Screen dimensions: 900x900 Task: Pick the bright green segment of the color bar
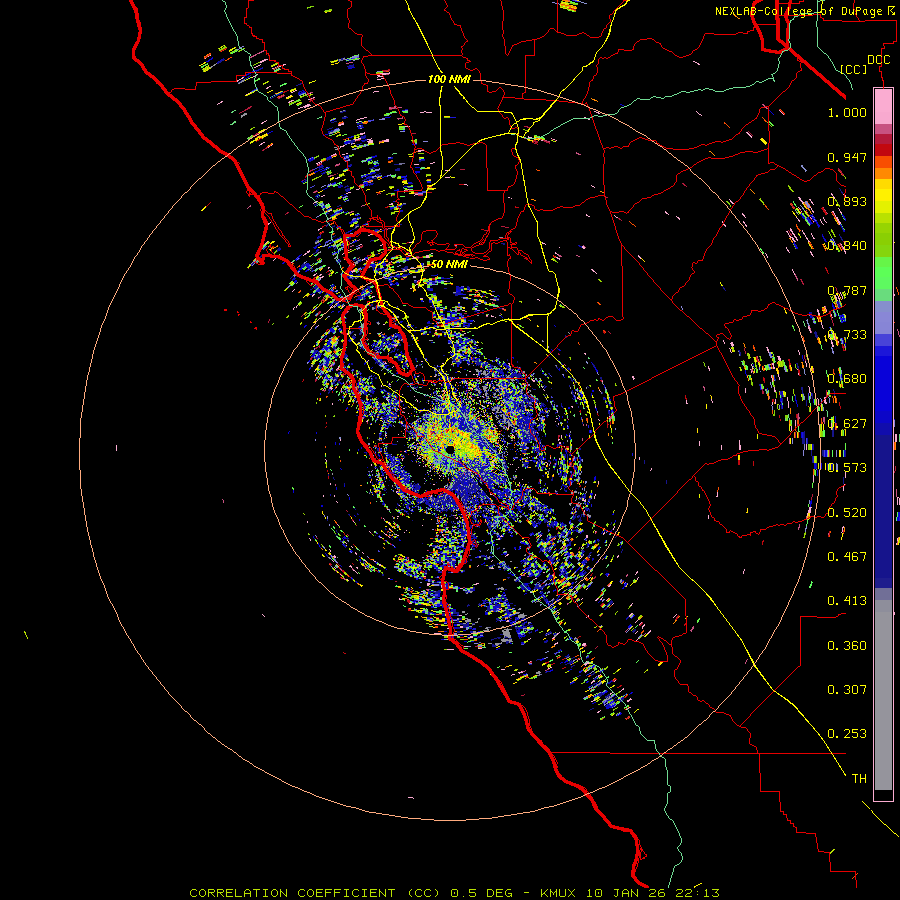coord(883,273)
